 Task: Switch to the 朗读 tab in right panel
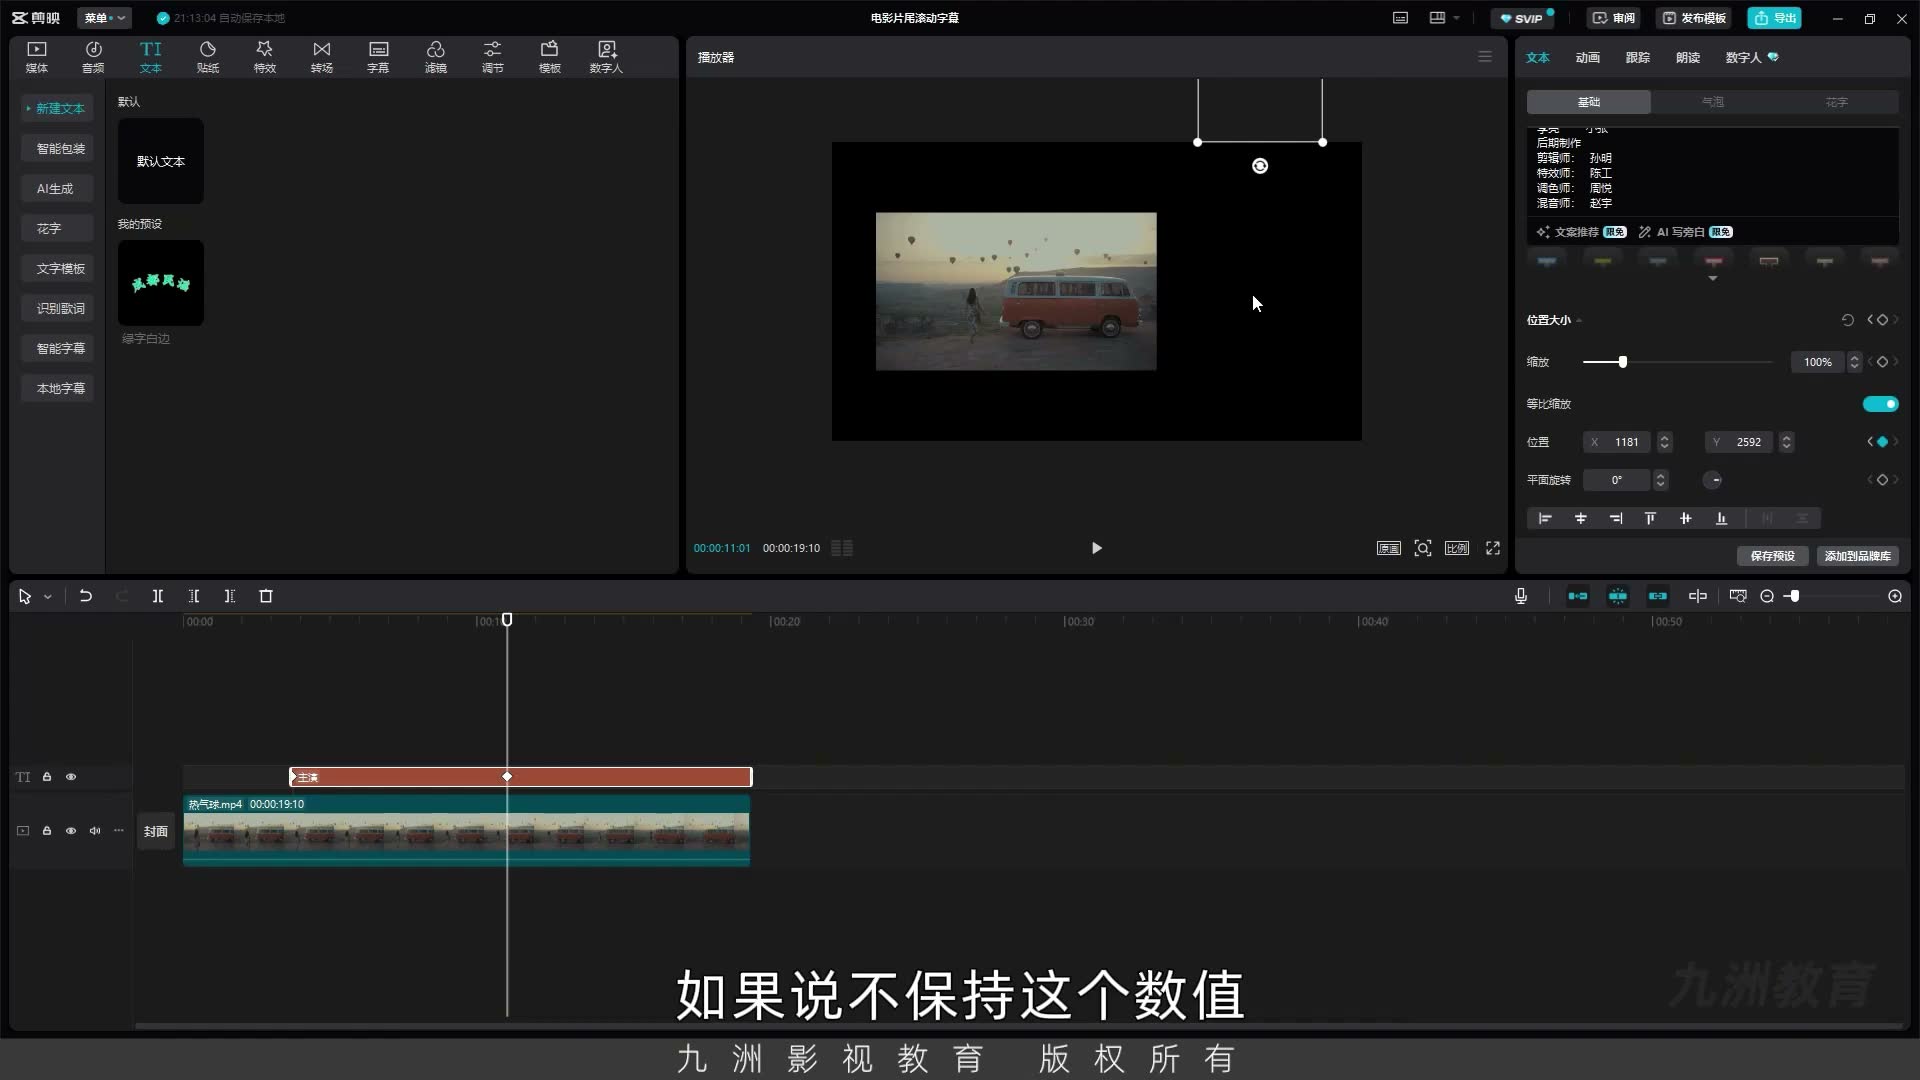[x=1688, y=57]
